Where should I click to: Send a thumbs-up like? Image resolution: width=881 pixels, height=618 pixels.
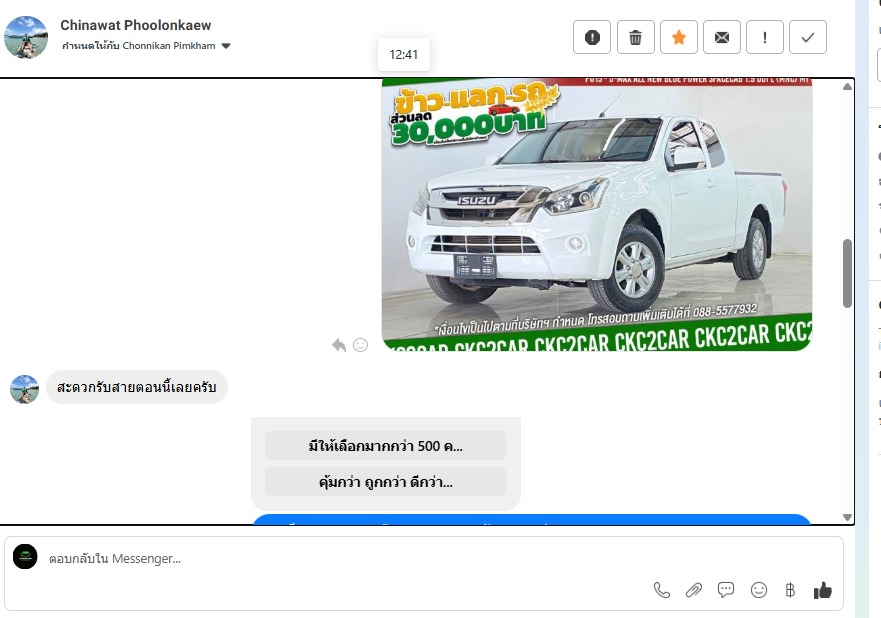823,590
